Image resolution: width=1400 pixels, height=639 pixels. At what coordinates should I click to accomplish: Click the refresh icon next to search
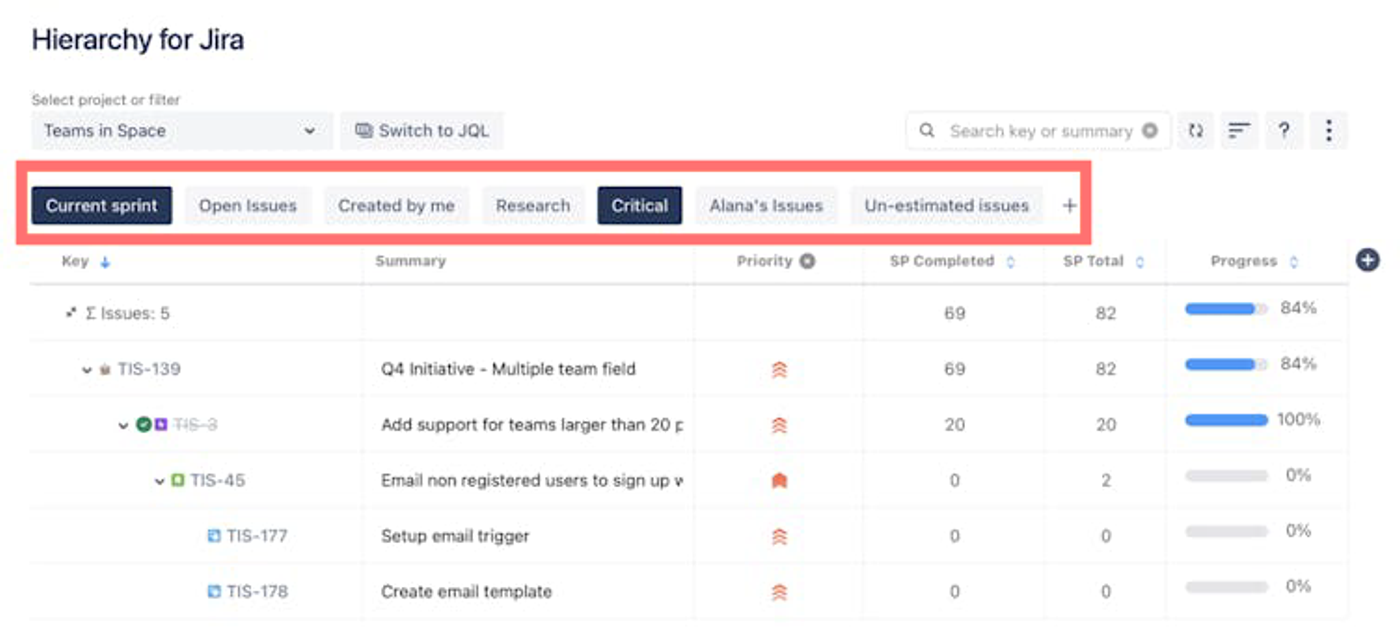point(1196,131)
